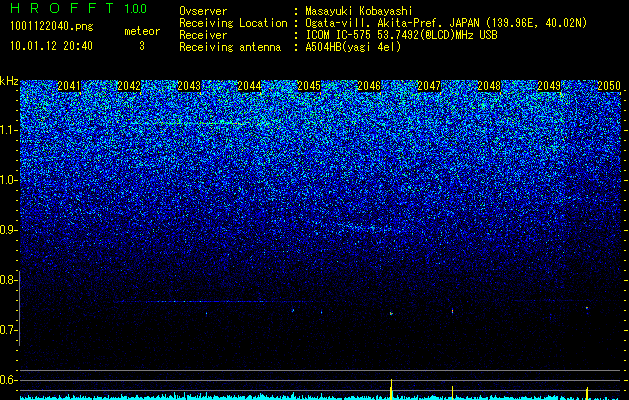
Task: Click the 2046 time marker
Action: coord(369,86)
